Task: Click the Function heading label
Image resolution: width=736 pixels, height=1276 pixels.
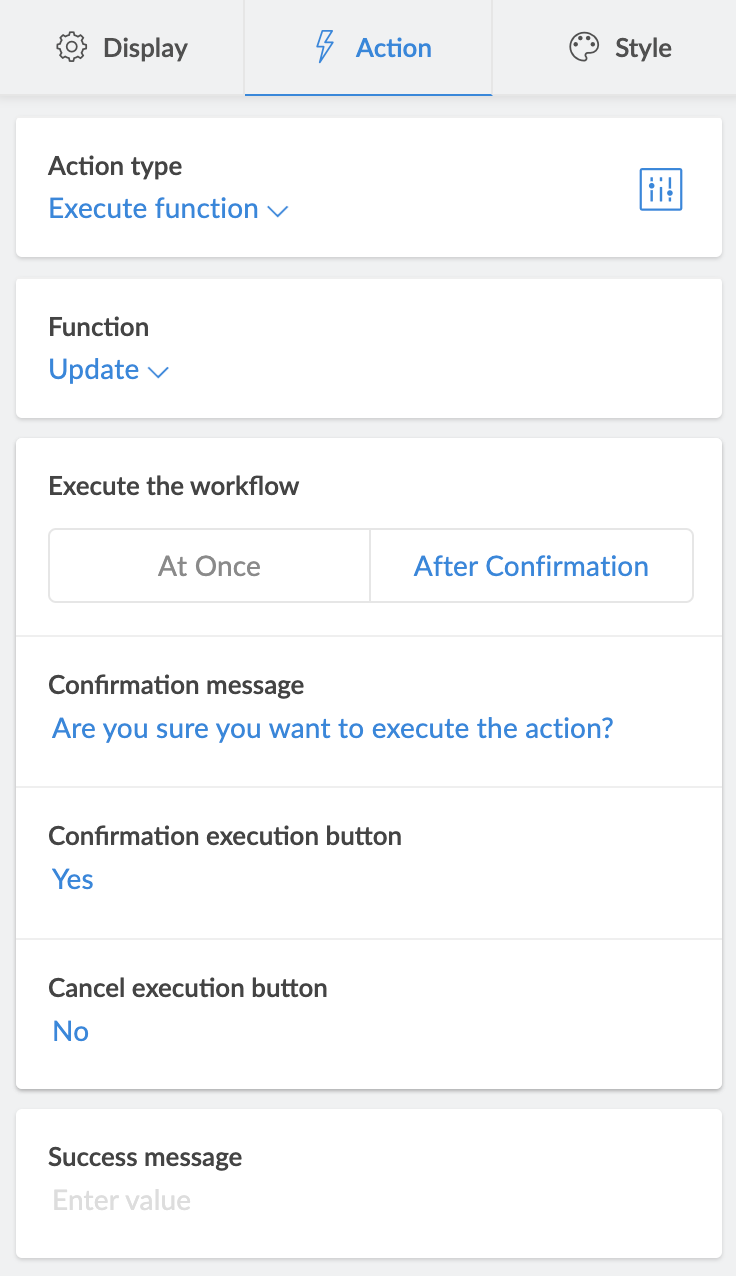Action: (x=98, y=327)
